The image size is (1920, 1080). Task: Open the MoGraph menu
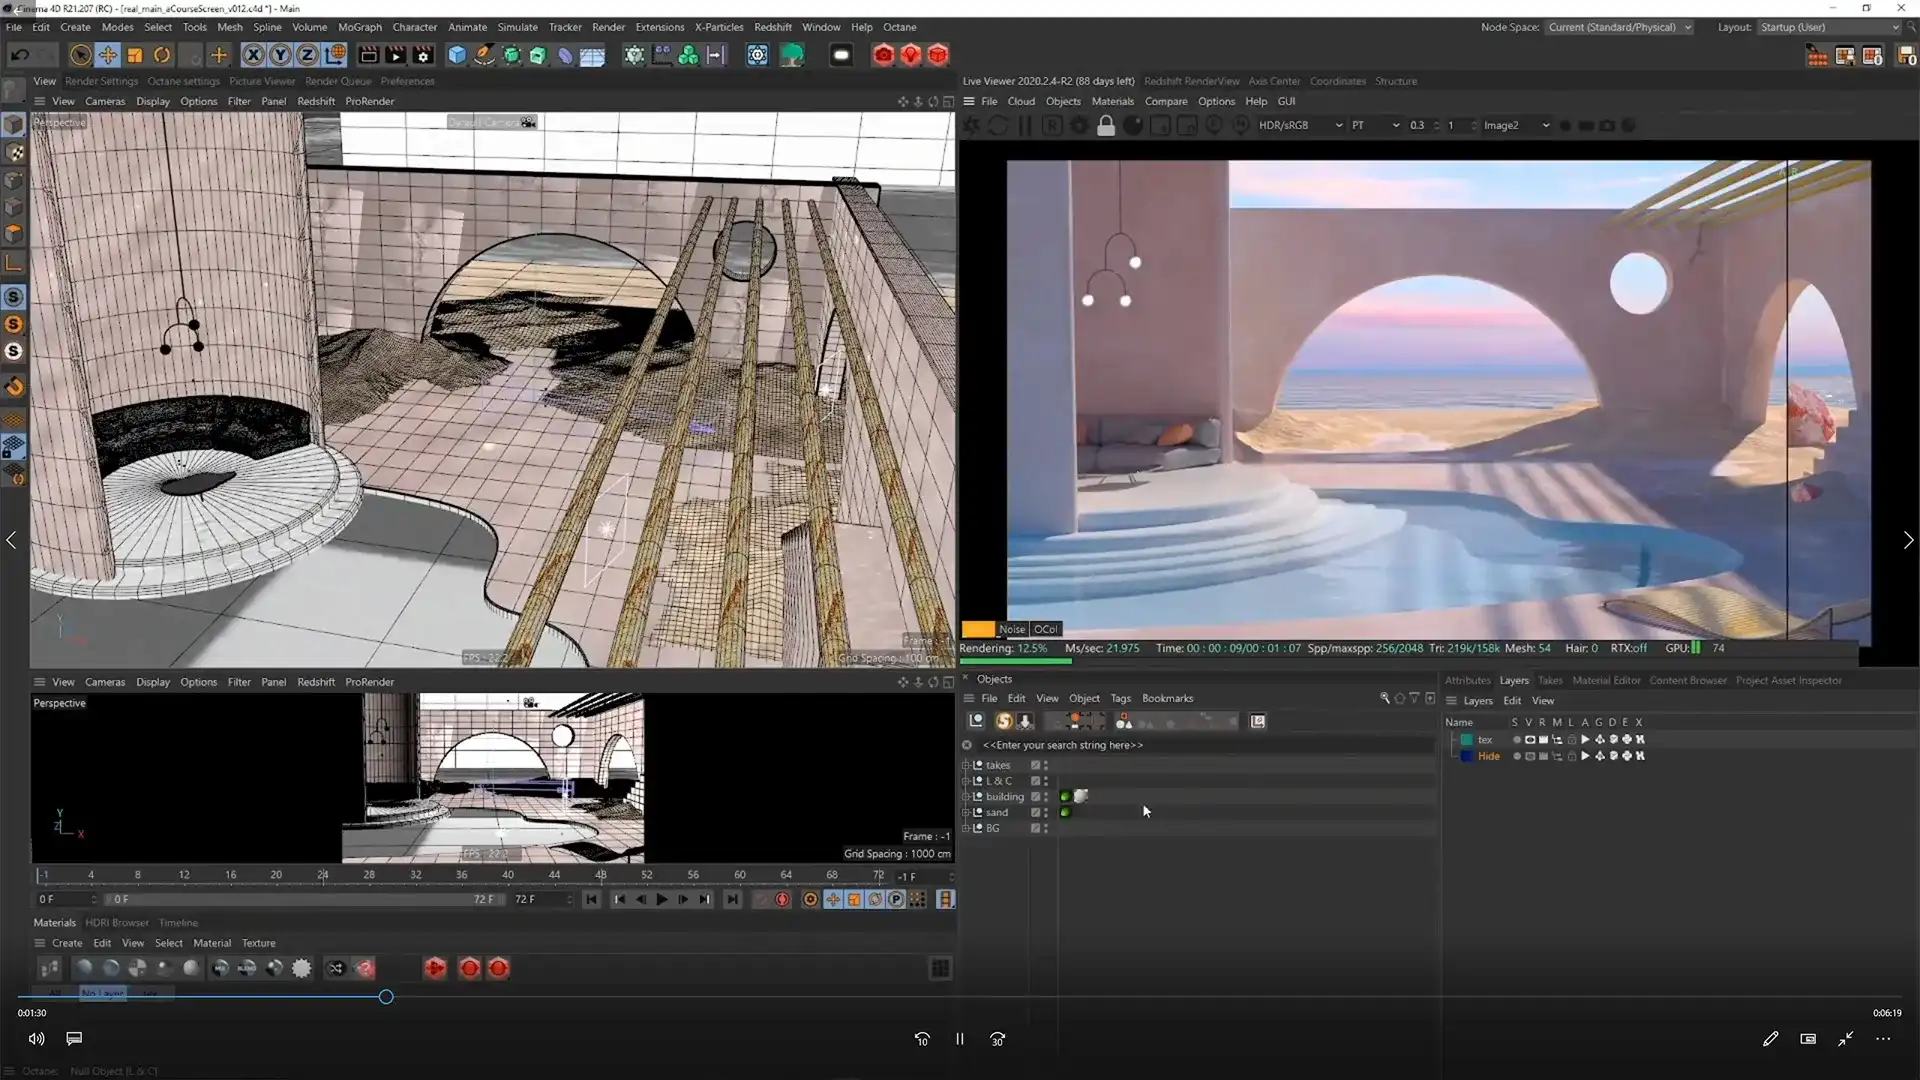pyautogui.click(x=359, y=27)
